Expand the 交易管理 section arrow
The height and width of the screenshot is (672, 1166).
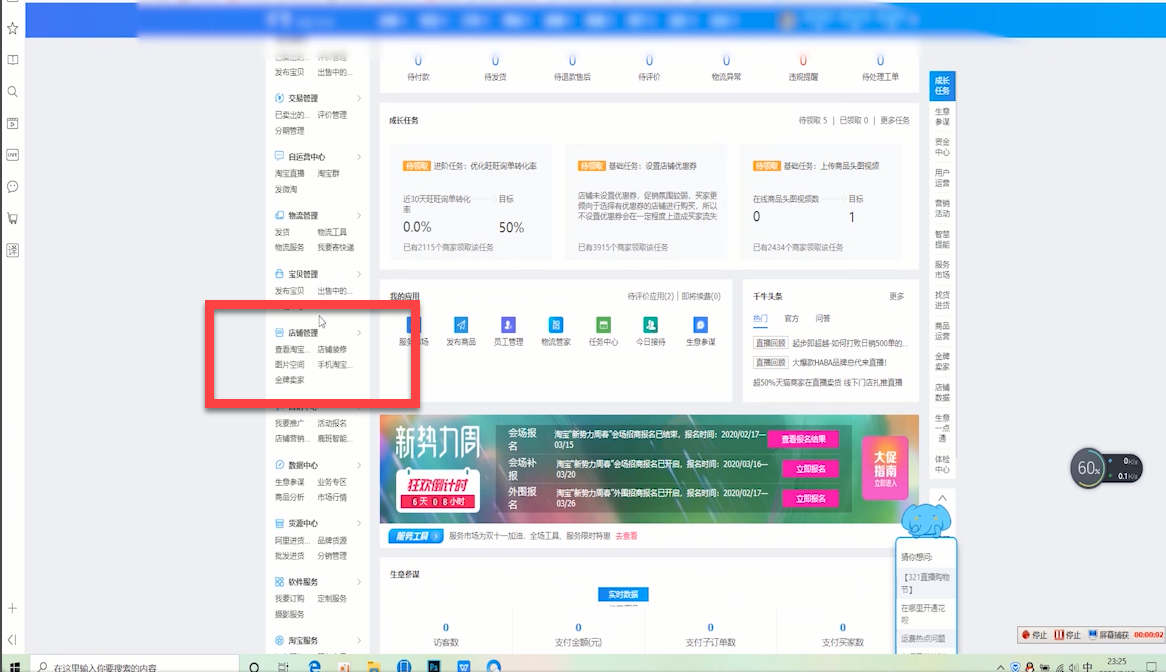coord(359,98)
